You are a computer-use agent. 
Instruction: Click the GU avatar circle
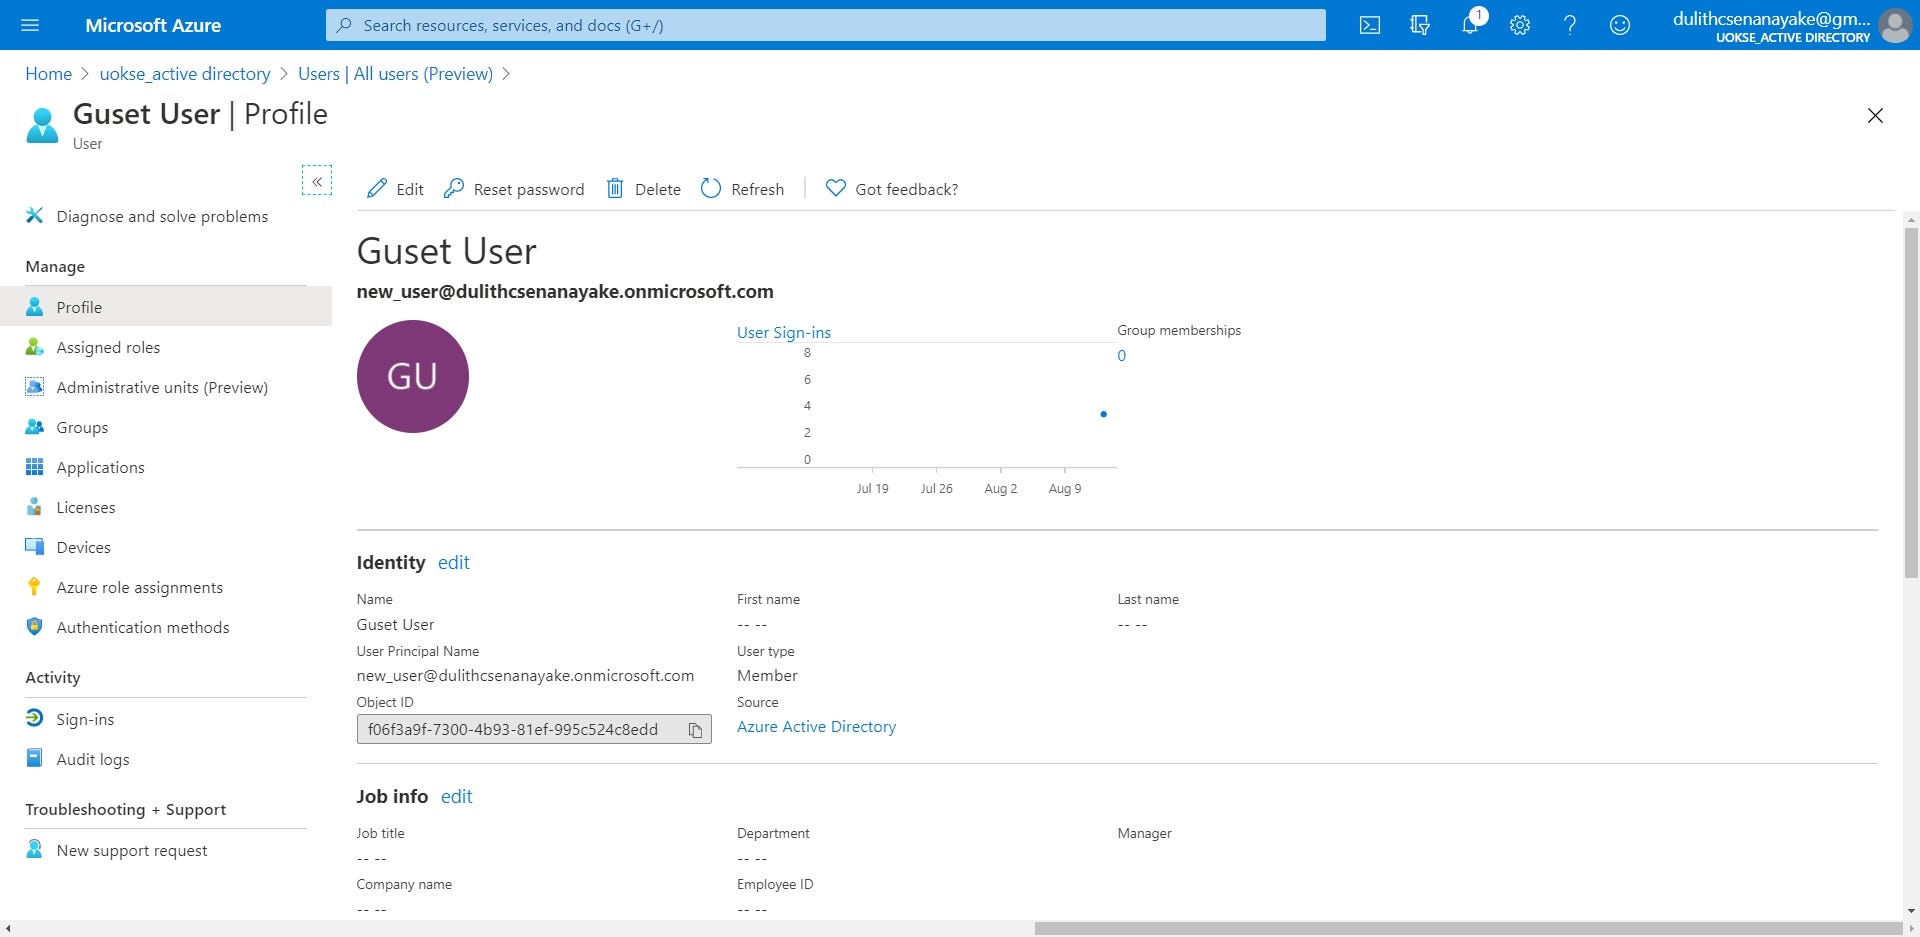412,376
